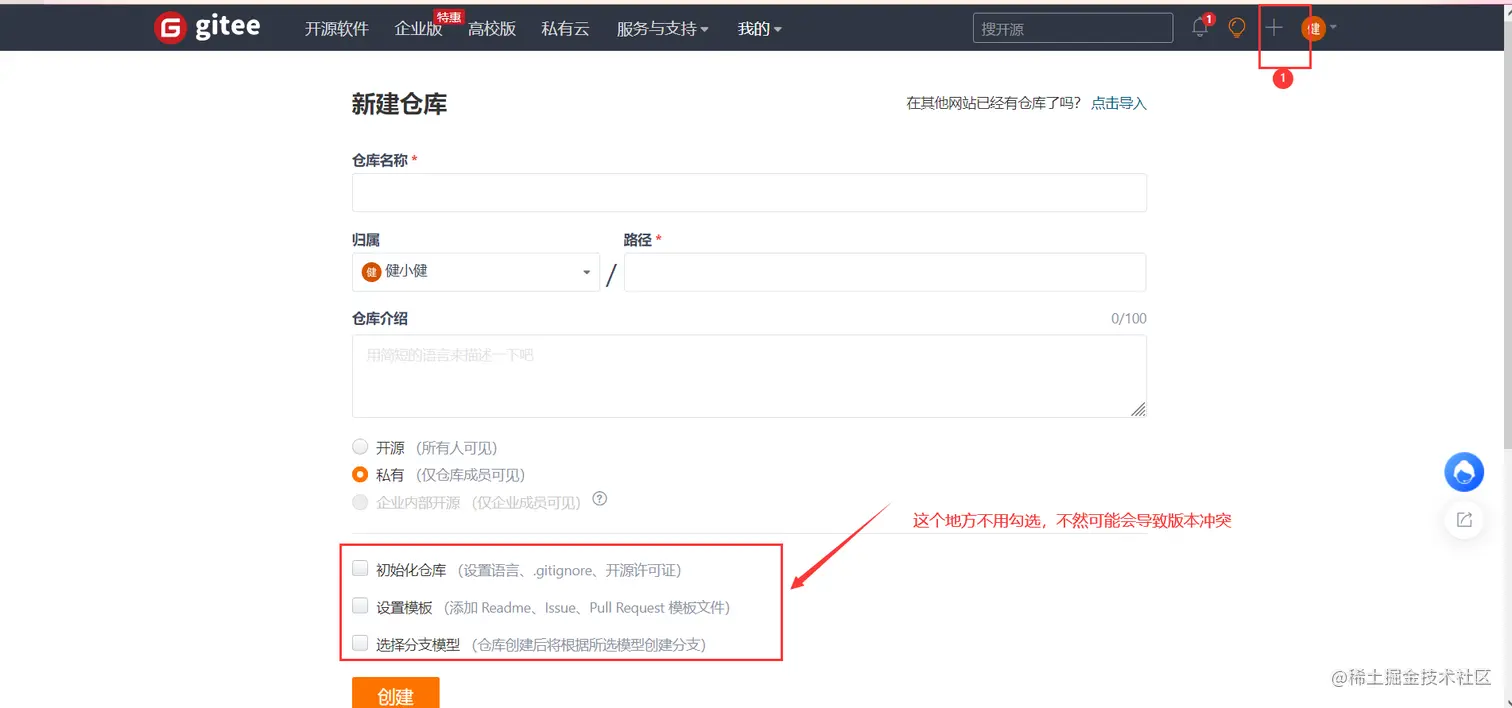The height and width of the screenshot is (708, 1512).
Task: Open the floating customer service chat icon
Action: coord(1464,472)
